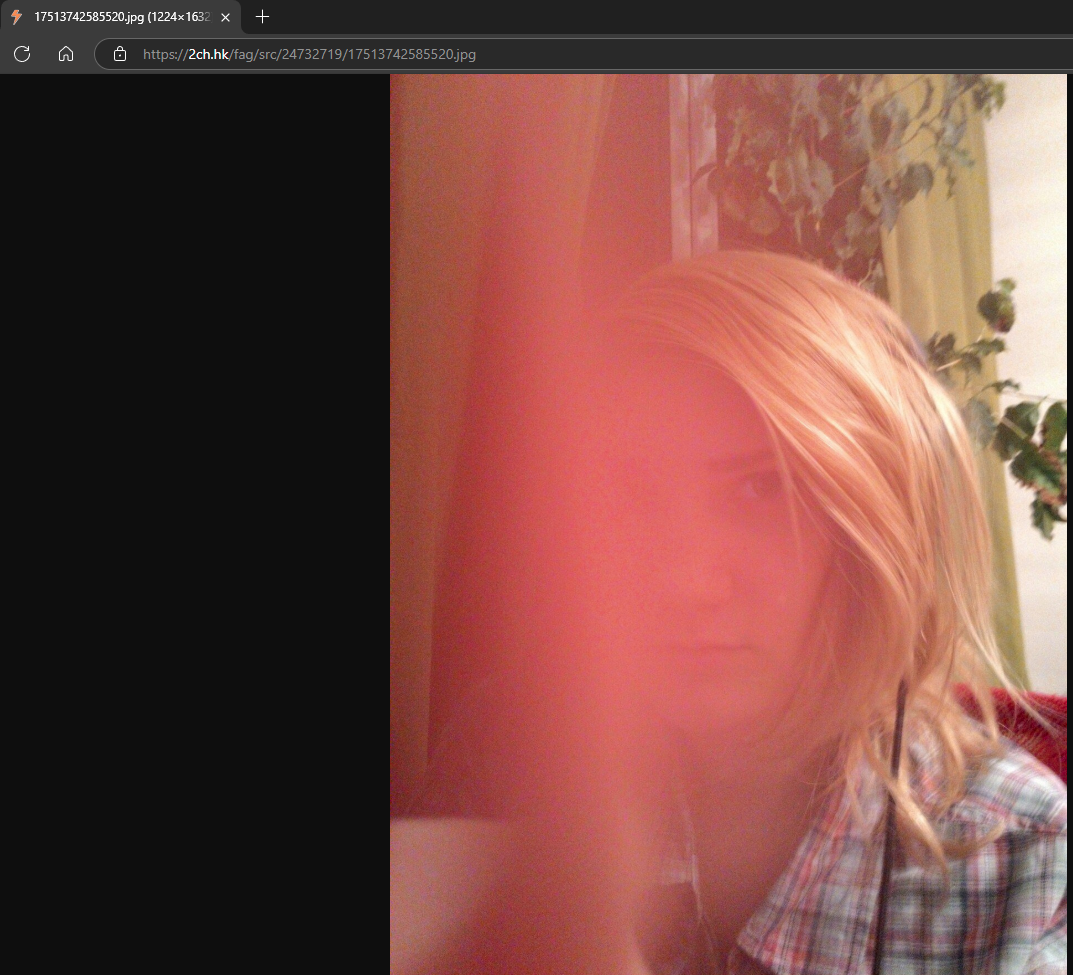Viewport: 1073px width, 975px height.
Task: Open site security info lock icon
Action: [120, 54]
